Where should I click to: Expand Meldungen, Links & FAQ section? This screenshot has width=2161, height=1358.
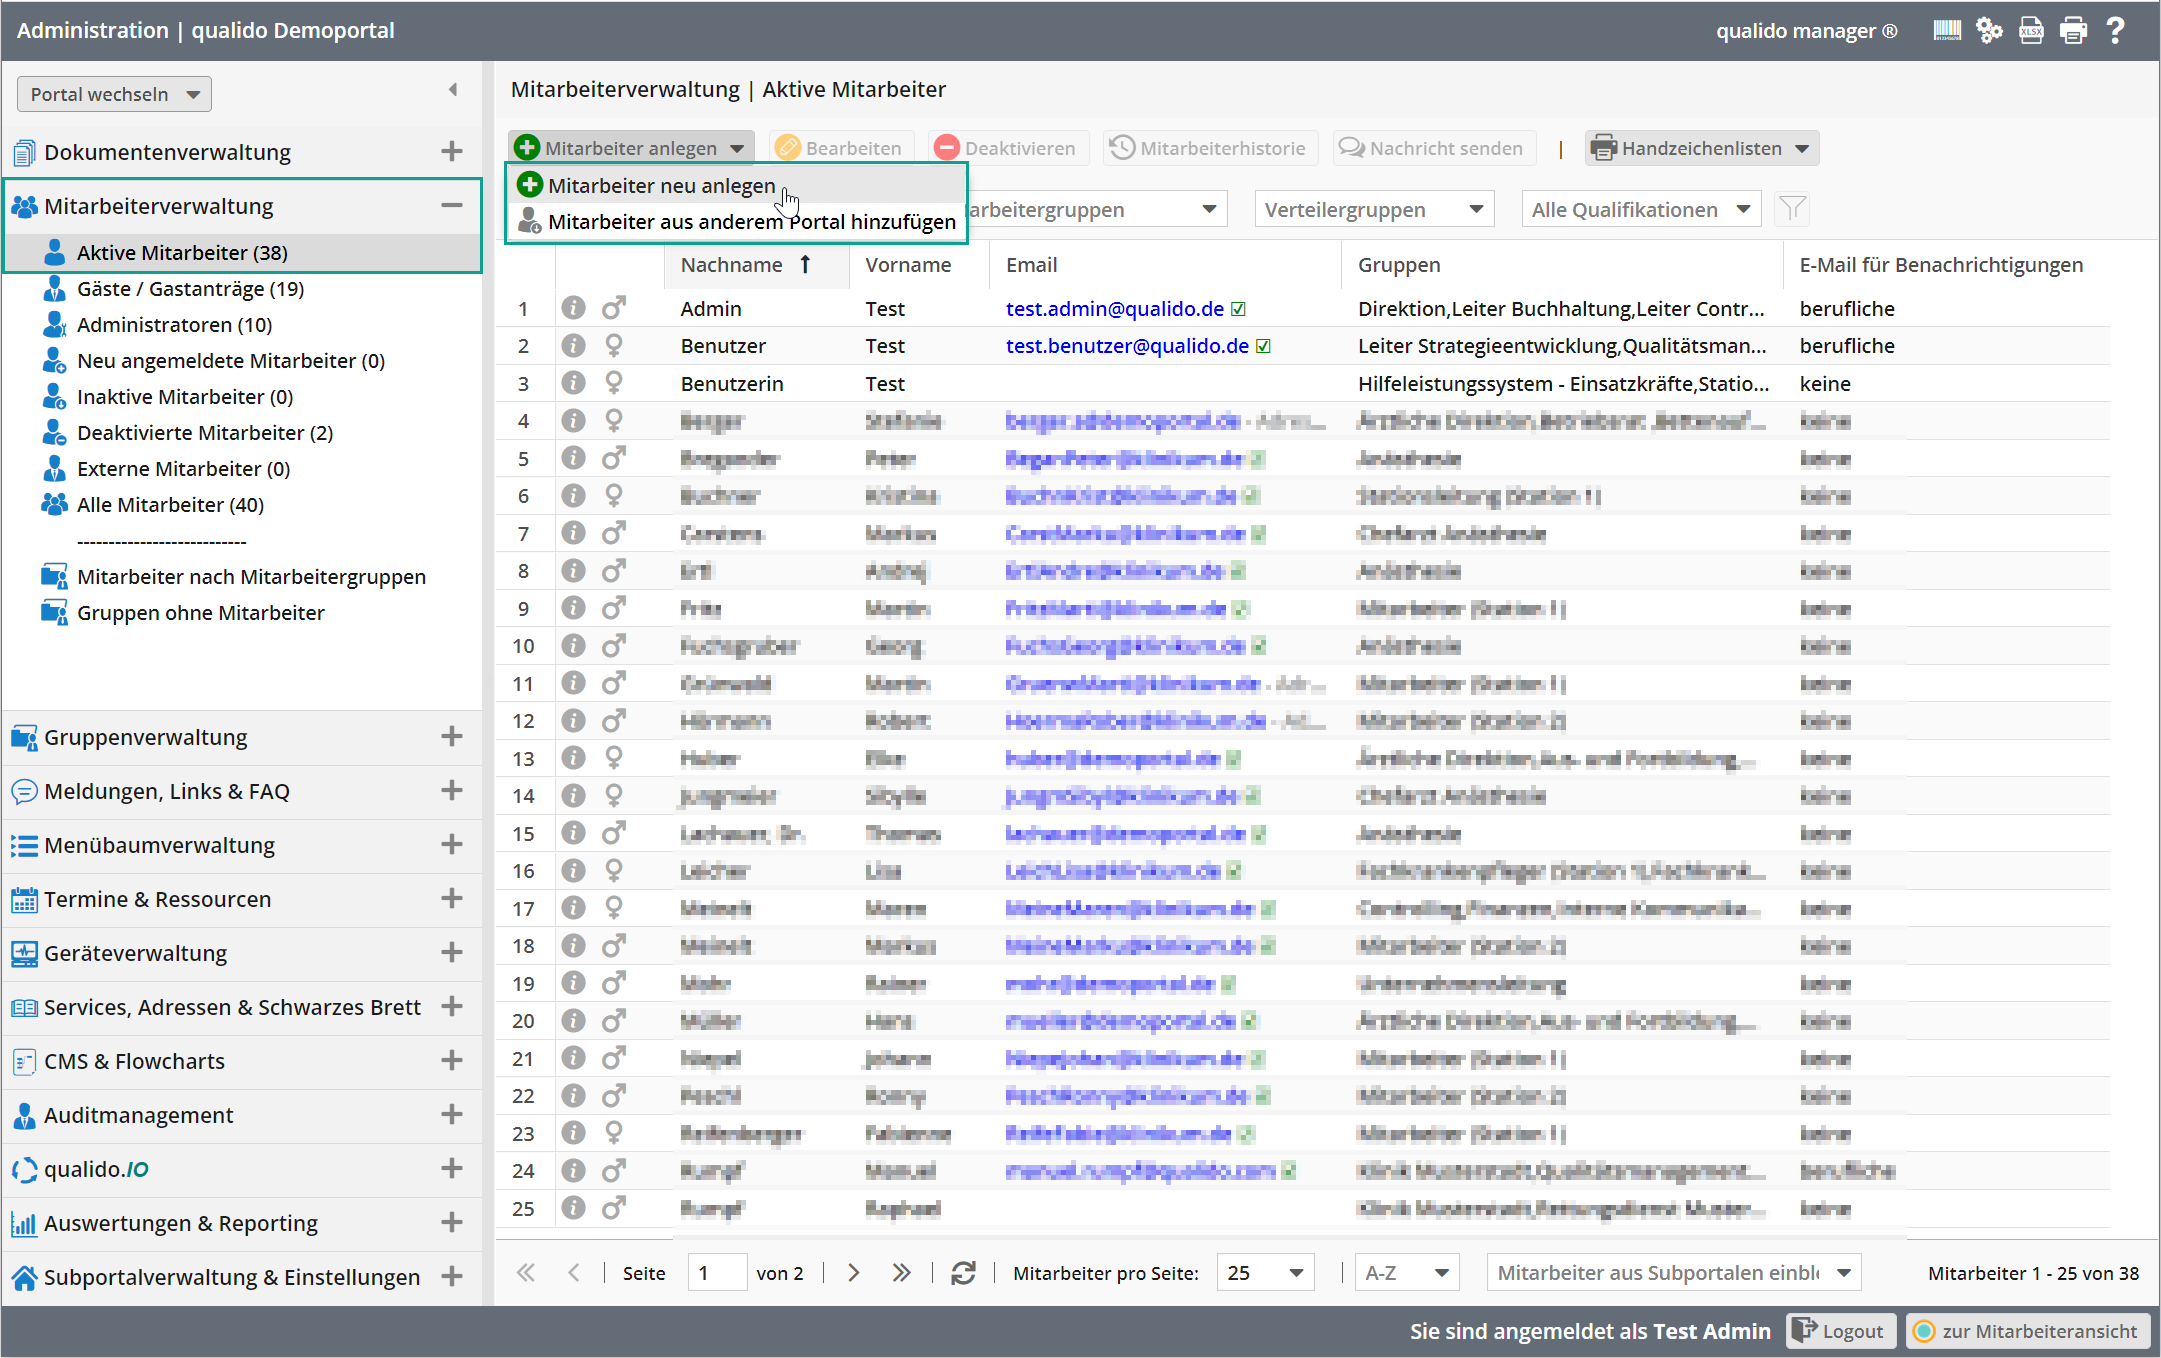452,790
